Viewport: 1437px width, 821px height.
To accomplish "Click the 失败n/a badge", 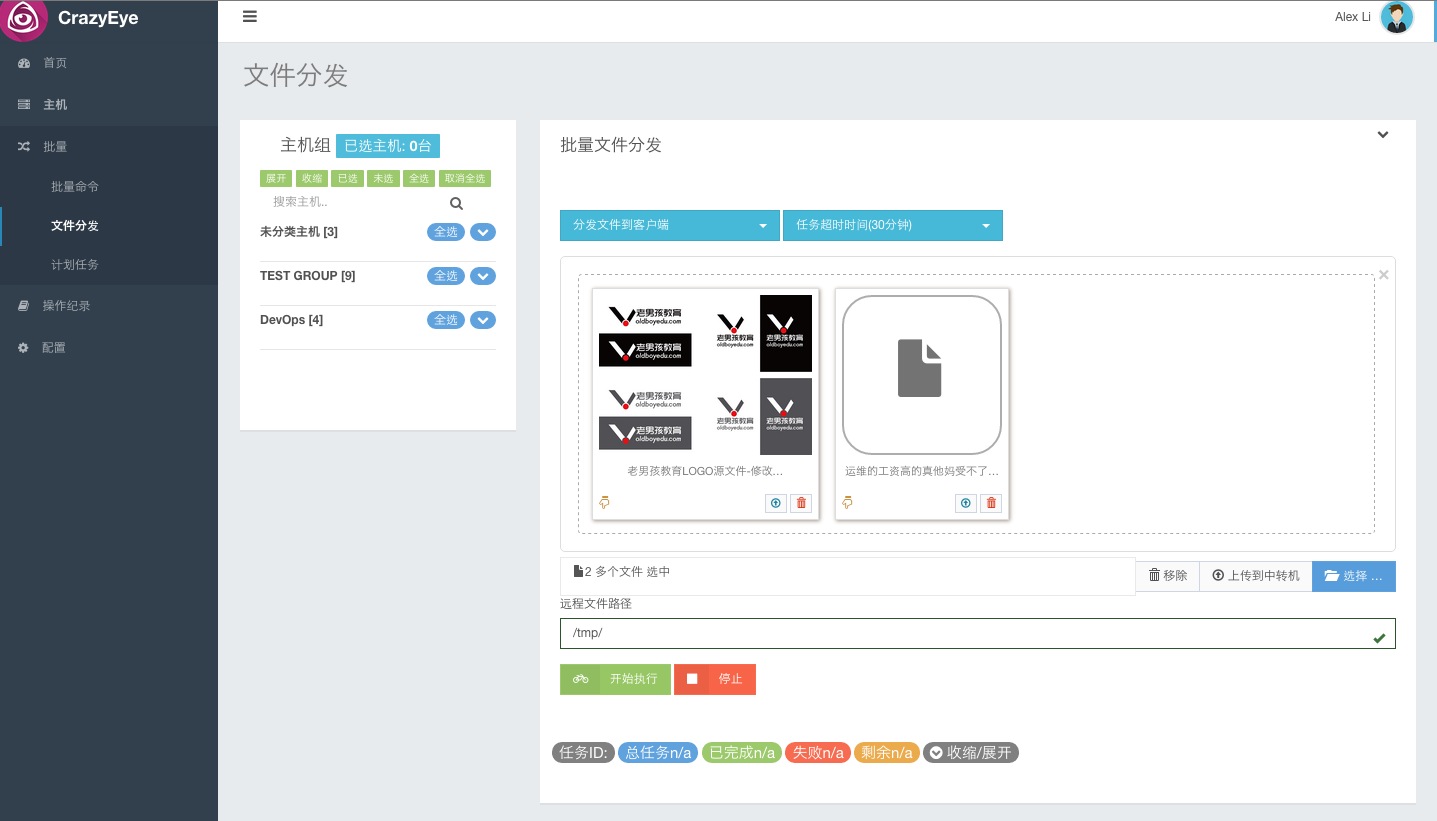I will 818,753.
